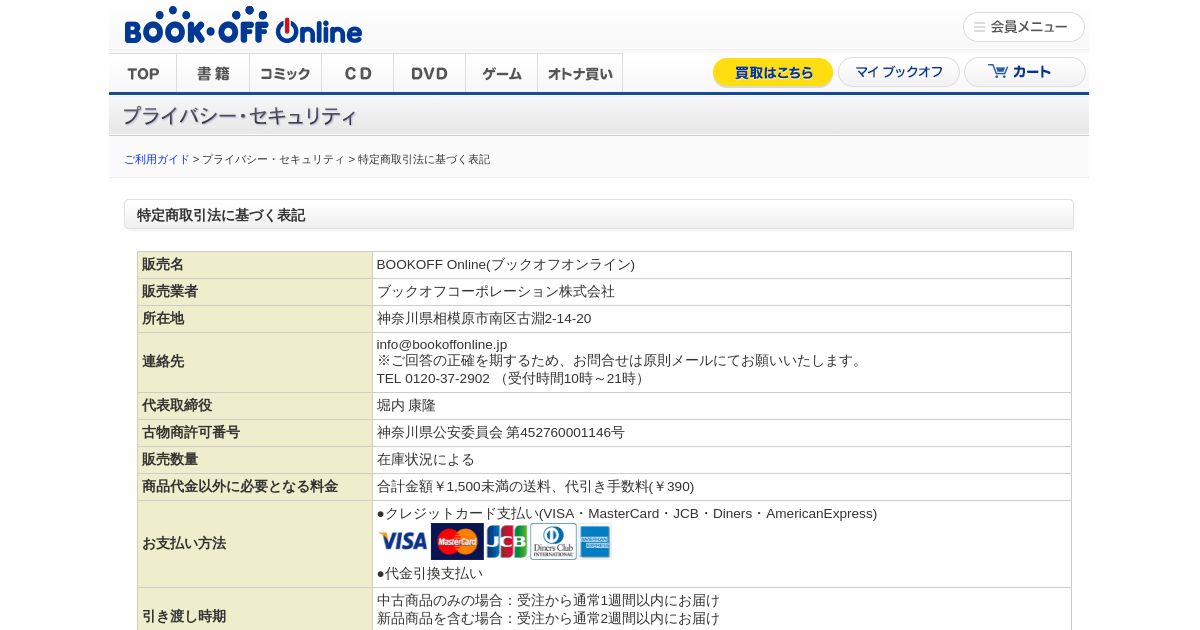Click the 古物商許可番号 row label
Image resolution: width=1200 pixels, height=630 pixels.
pos(255,433)
